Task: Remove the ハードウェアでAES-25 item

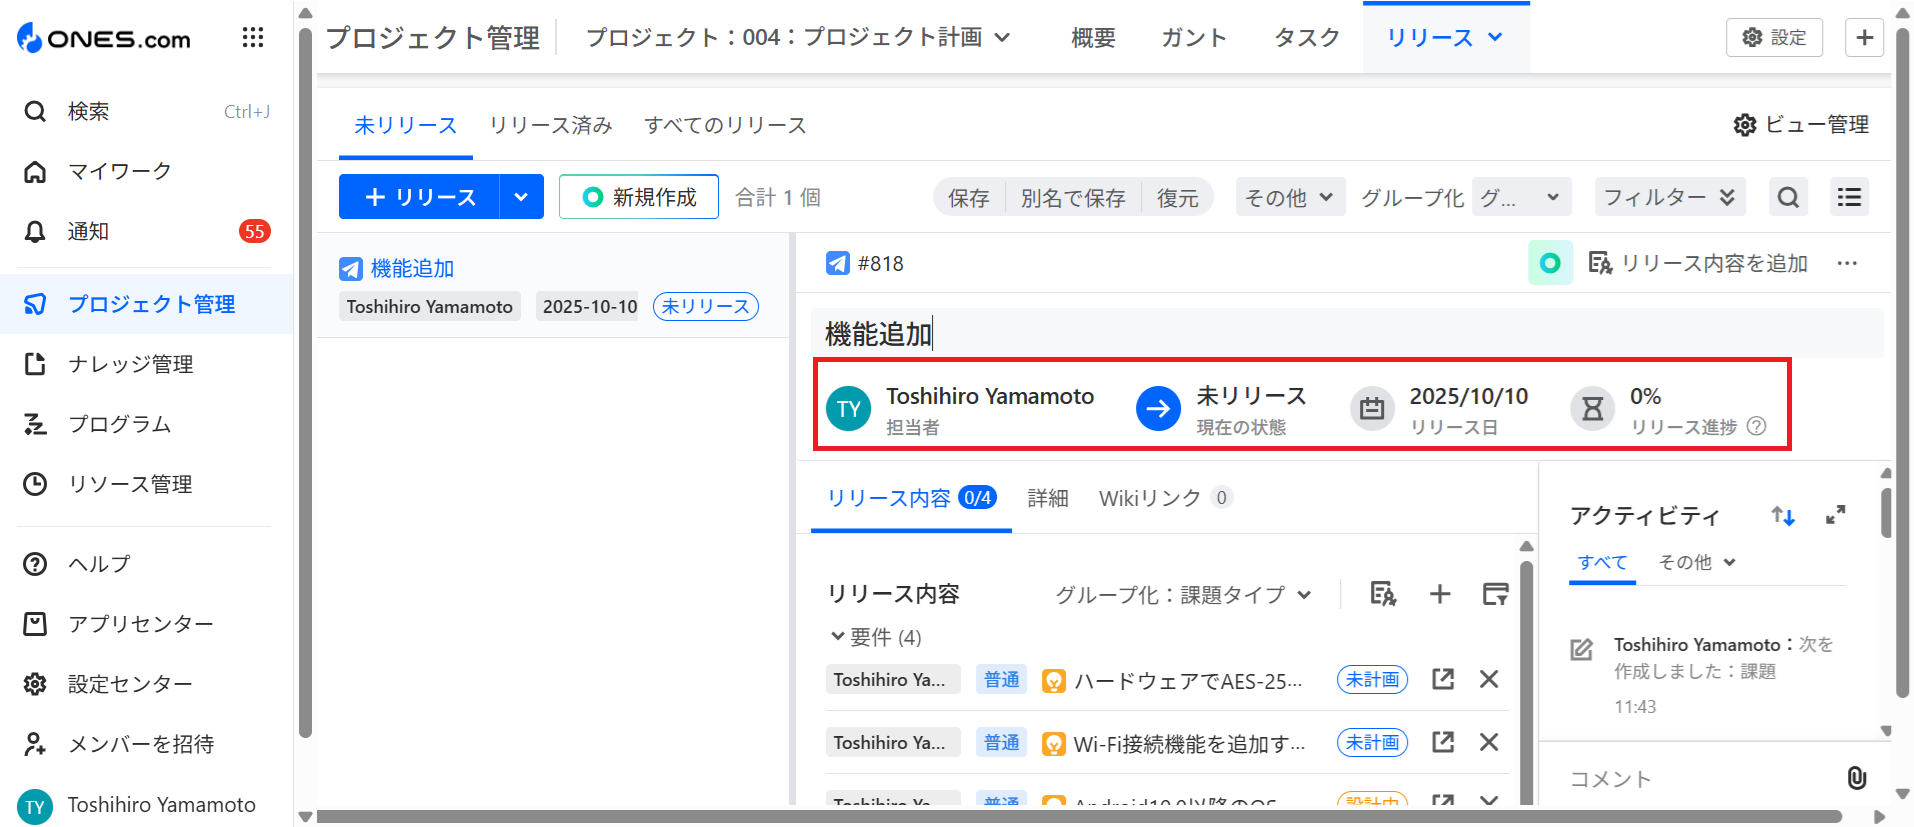Action: click(x=1489, y=679)
